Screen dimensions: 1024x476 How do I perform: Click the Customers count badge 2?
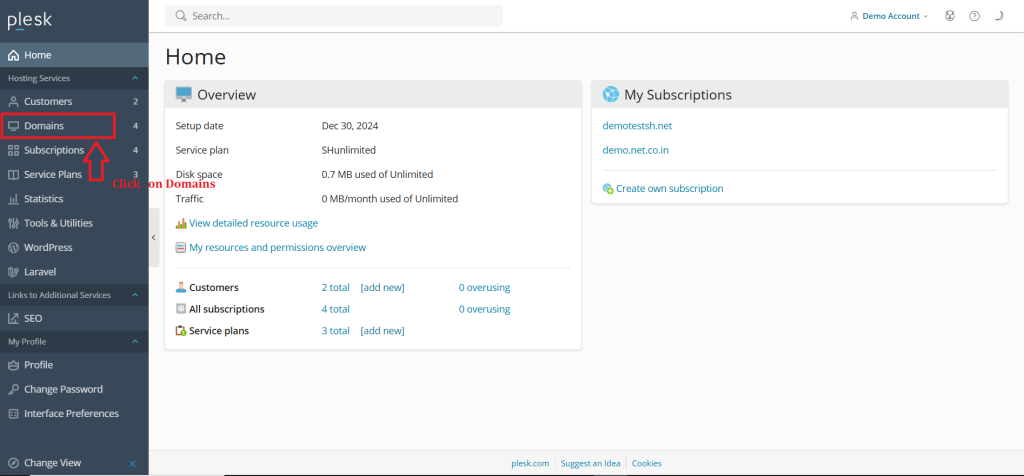coord(135,102)
